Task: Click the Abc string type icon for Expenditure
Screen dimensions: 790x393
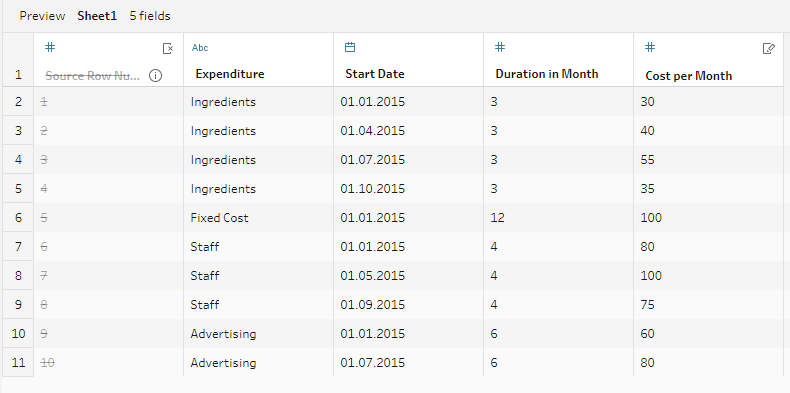Action: 200,48
